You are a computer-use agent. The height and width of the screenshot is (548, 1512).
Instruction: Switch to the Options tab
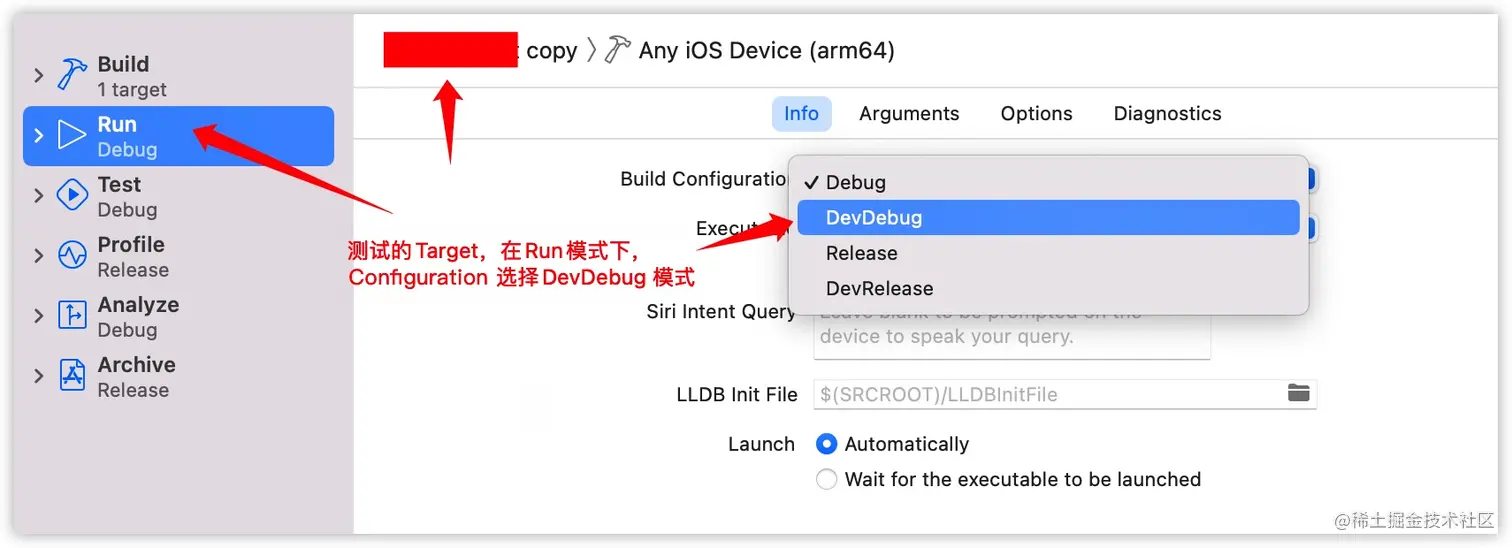1036,114
